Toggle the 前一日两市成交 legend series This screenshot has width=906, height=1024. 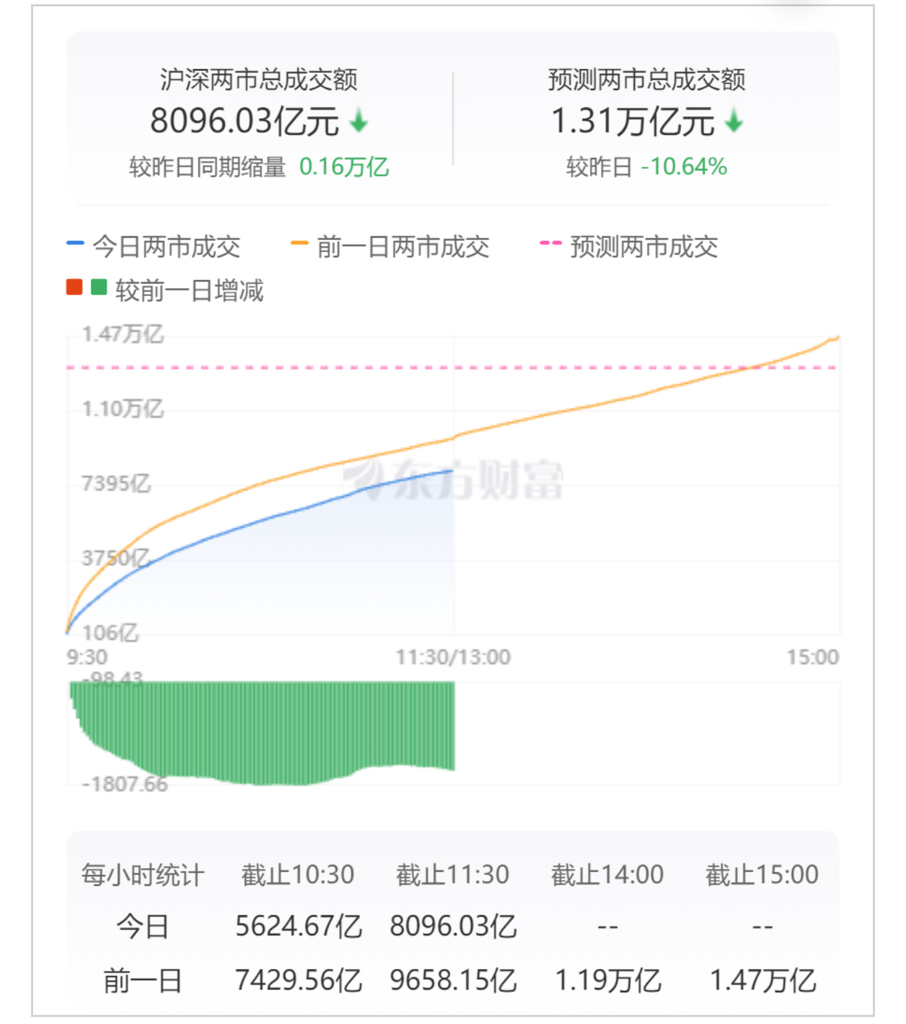tap(390, 247)
